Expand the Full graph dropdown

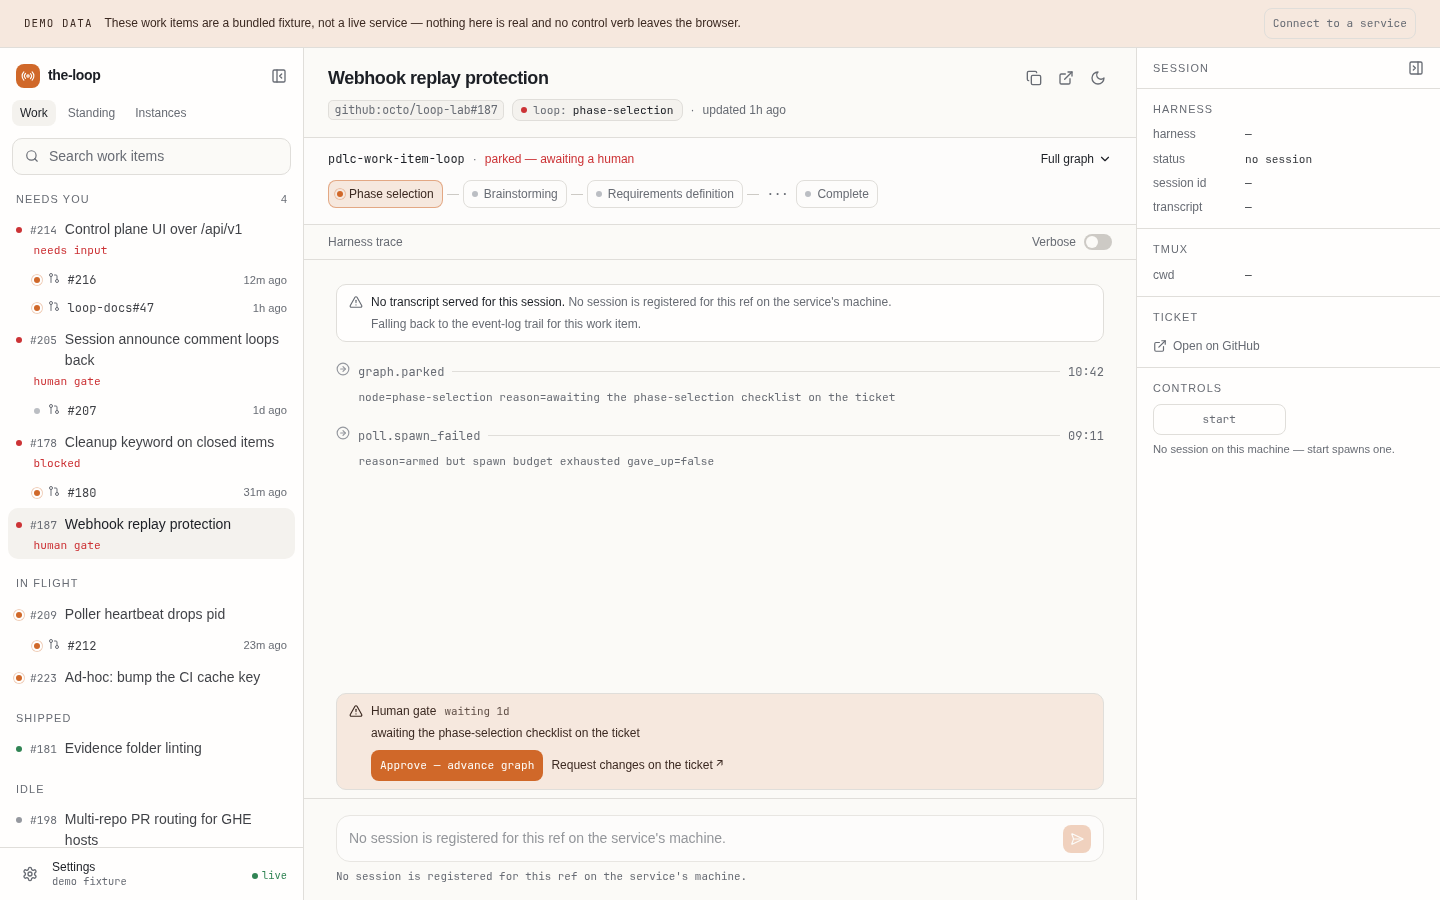click(1075, 159)
